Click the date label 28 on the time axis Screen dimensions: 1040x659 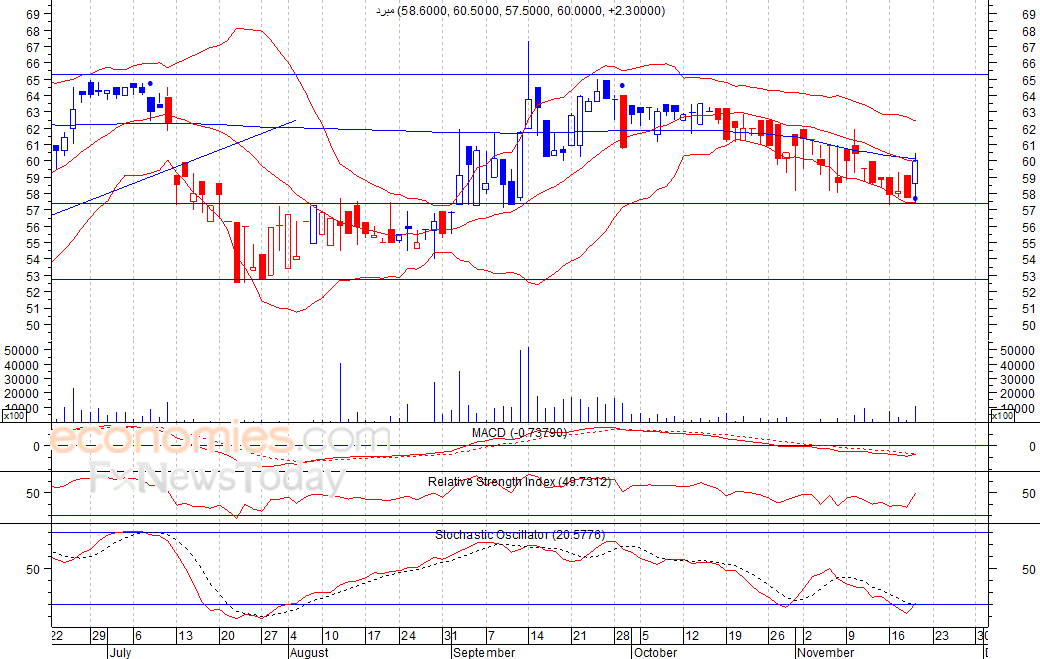[623, 636]
